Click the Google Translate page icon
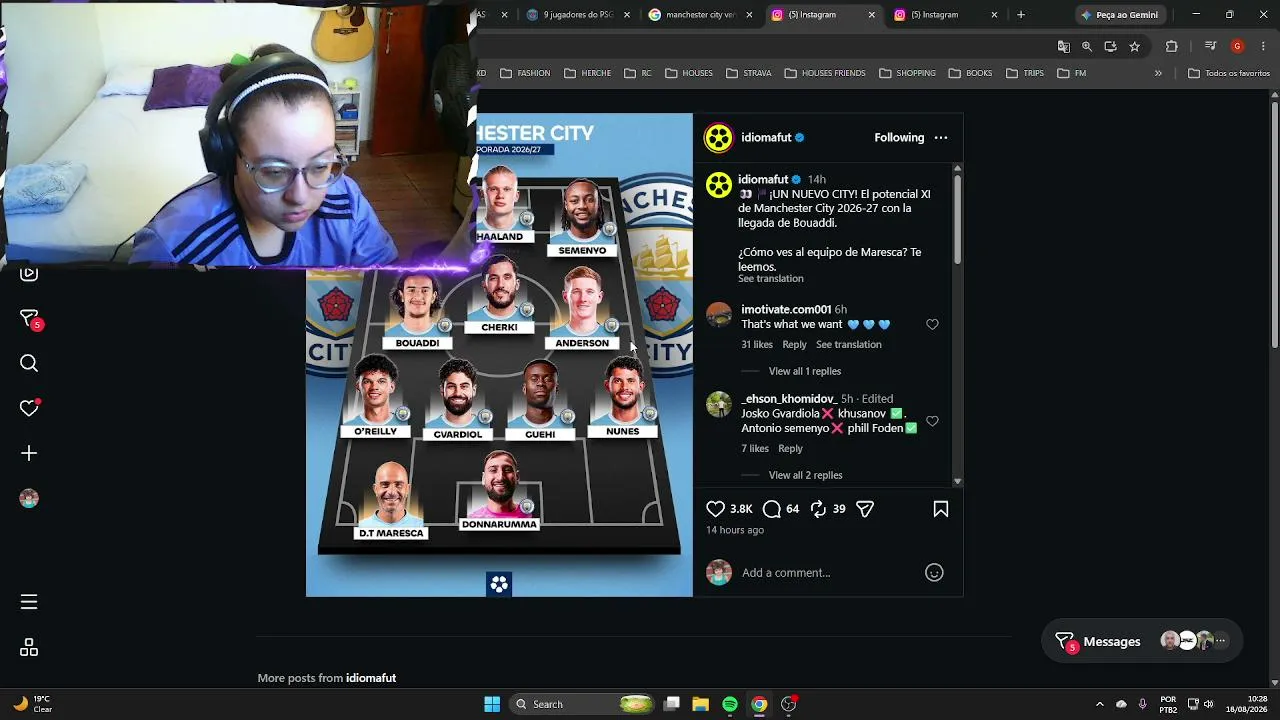The height and width of the screenshot is (720, 1280). [1064, 46]
